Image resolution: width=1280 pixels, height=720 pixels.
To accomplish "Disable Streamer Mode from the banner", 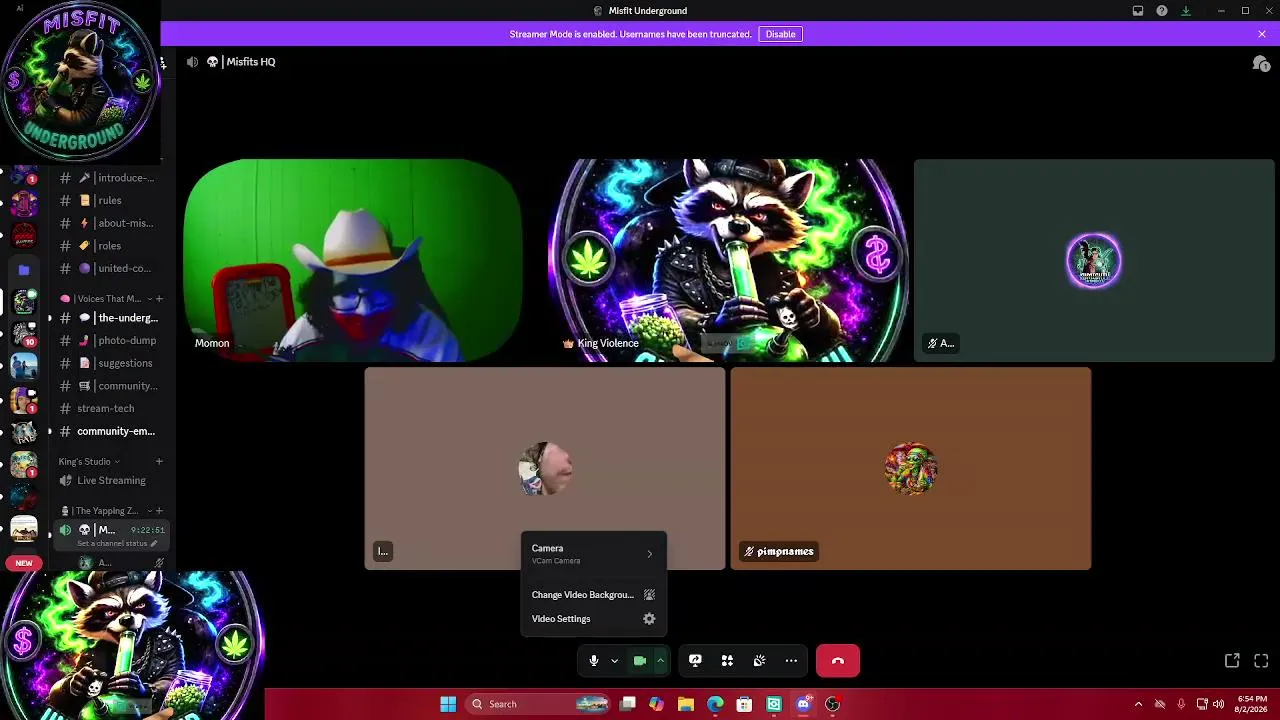I will click(x=780, y=34).
